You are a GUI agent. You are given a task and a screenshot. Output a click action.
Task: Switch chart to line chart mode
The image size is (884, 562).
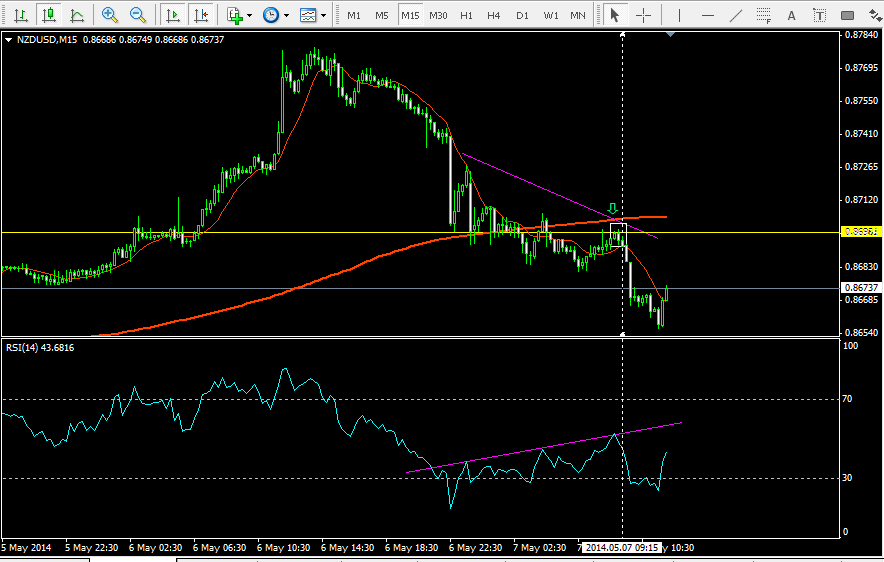[77, 15]
